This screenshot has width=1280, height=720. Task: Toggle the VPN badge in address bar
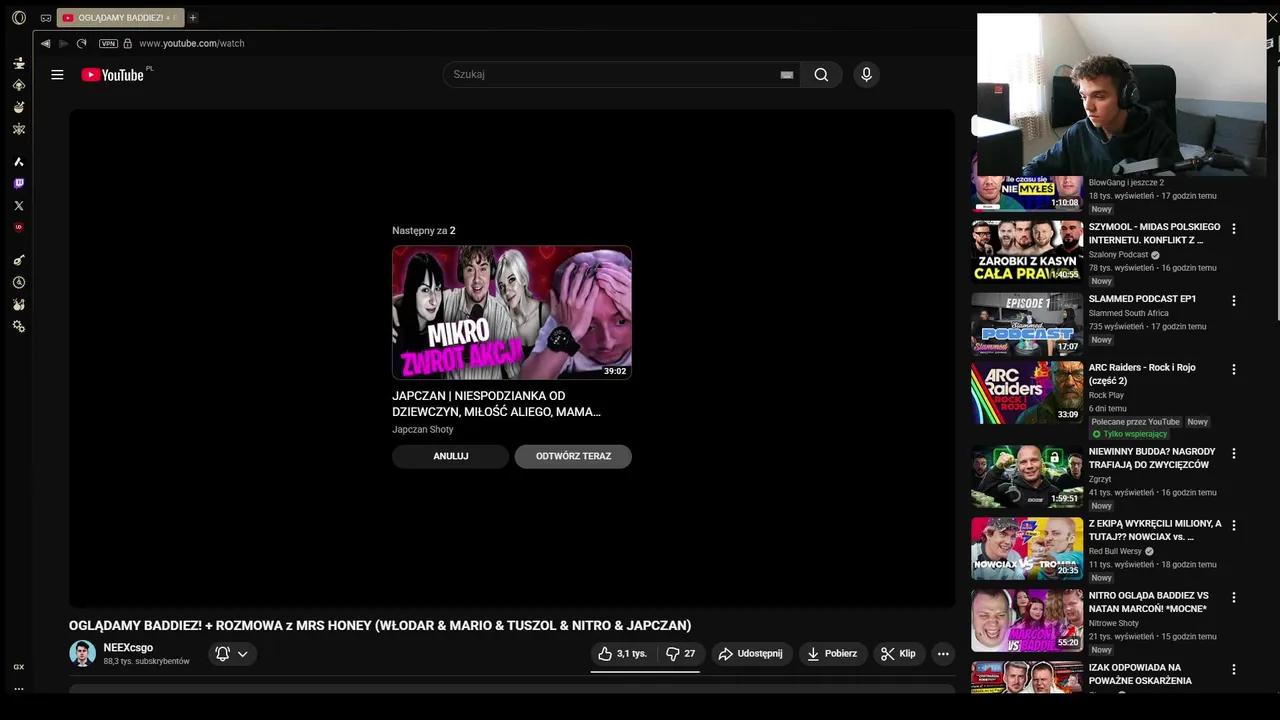pyautogui.click(x=108, y=43)
